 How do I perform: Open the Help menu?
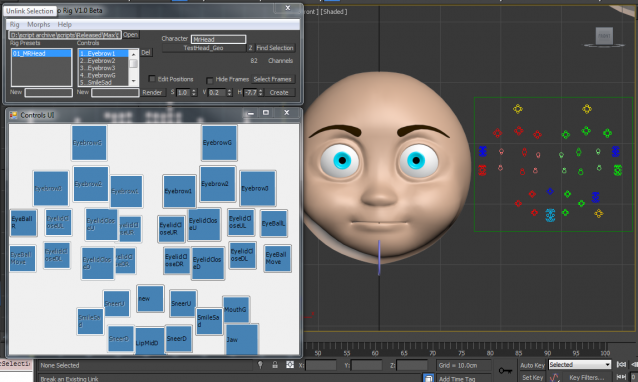click(64, 24)
